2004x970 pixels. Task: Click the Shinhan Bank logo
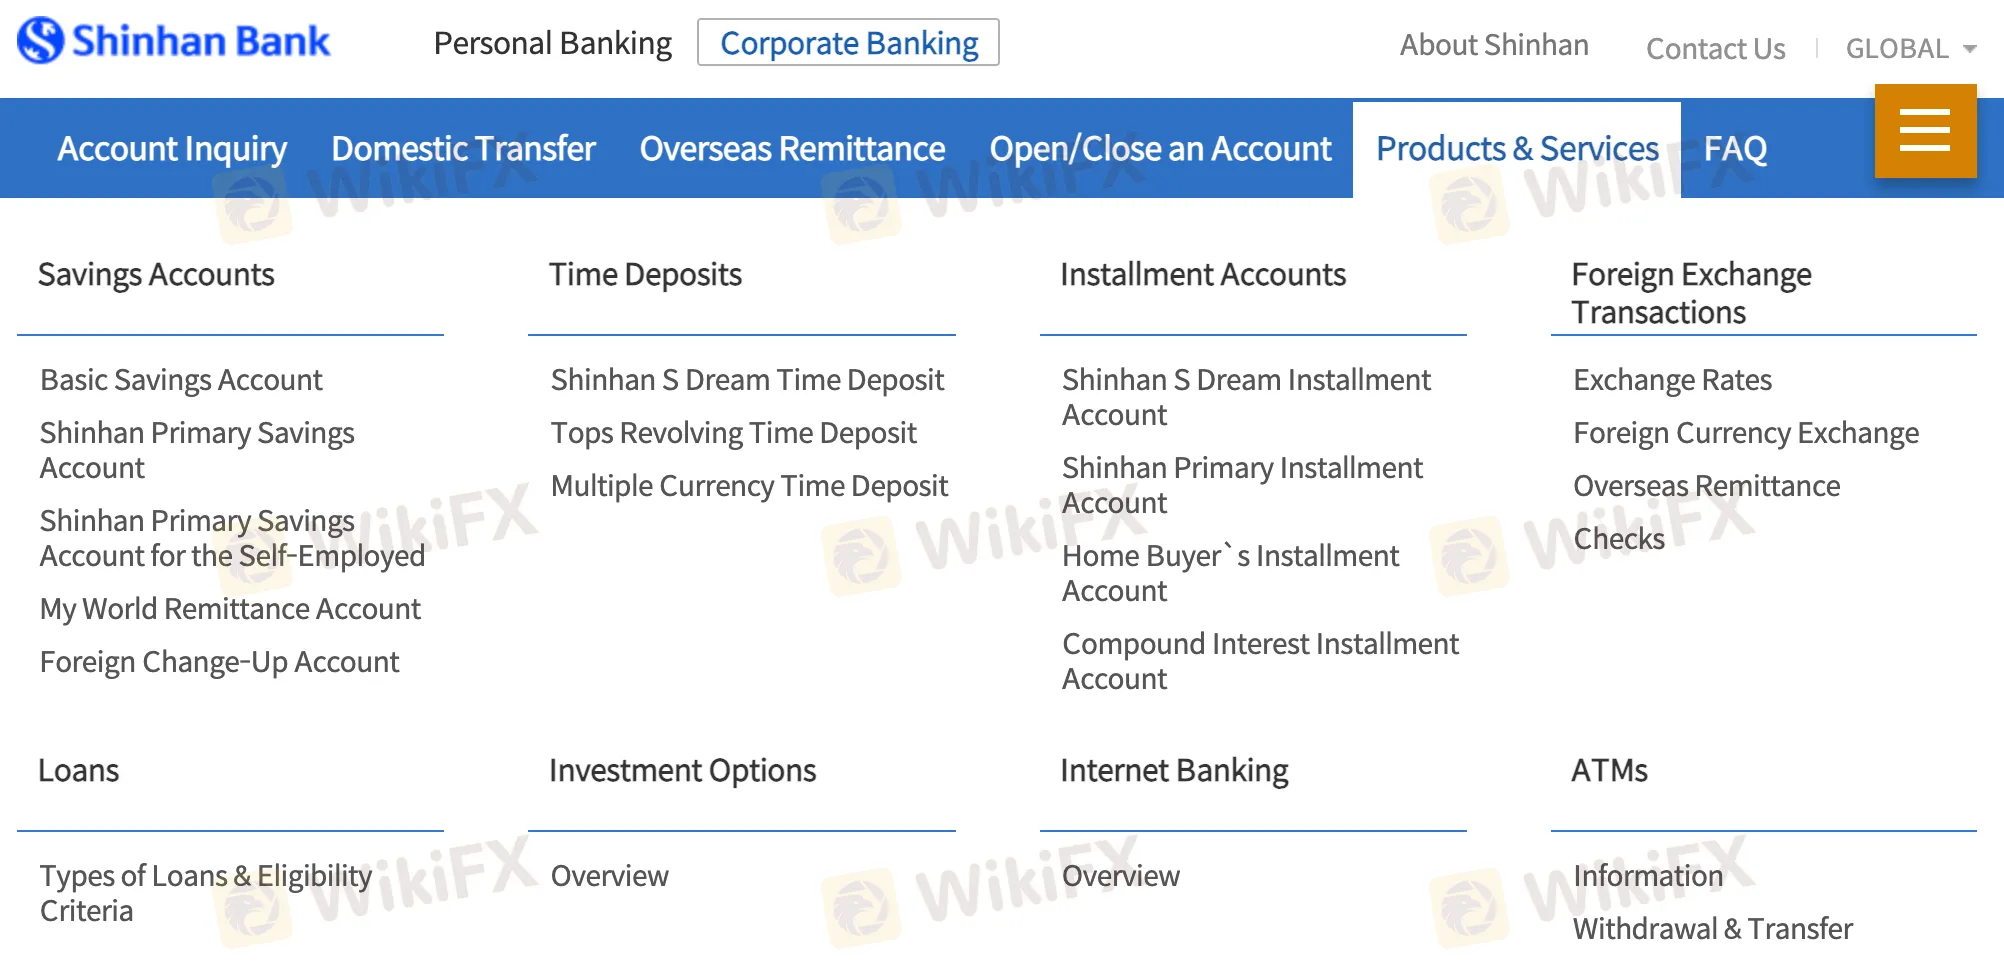[x=174, y=42]
